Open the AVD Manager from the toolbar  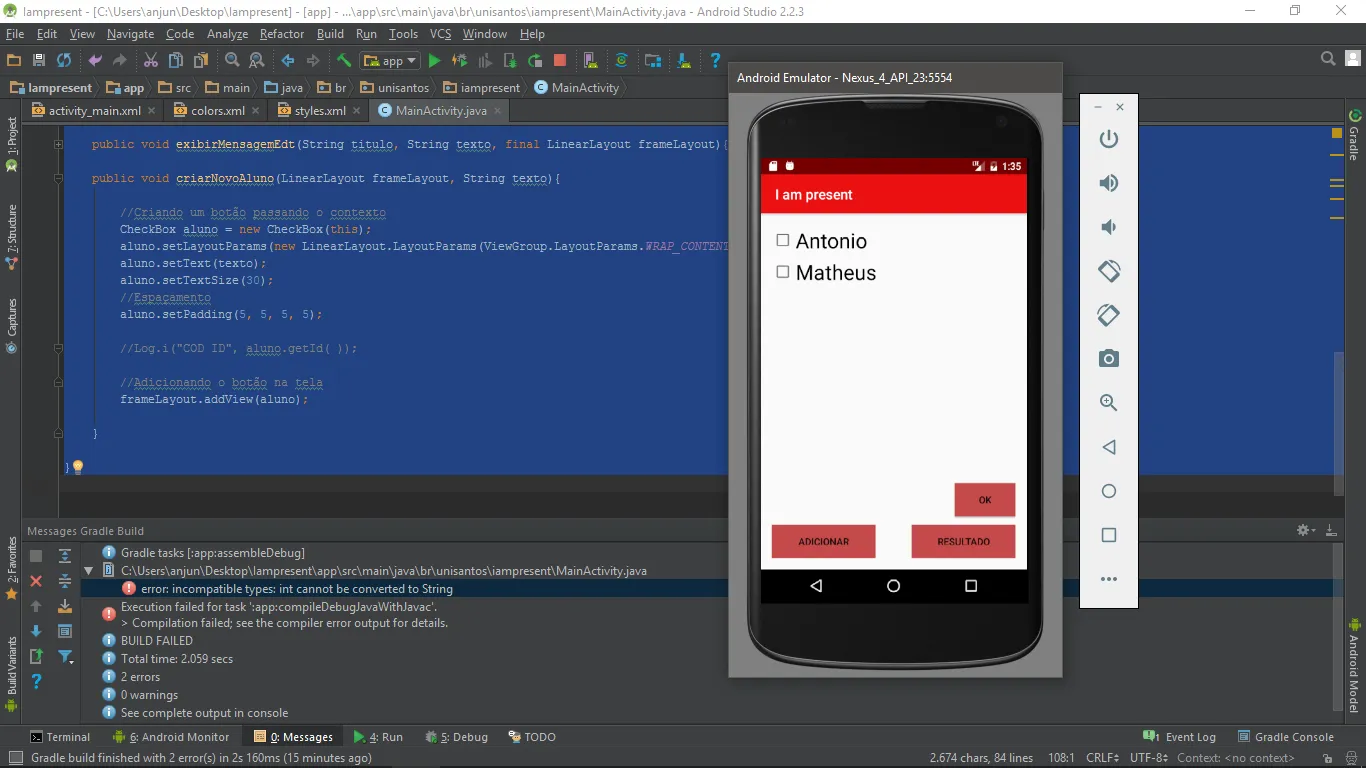click(590, 61)
